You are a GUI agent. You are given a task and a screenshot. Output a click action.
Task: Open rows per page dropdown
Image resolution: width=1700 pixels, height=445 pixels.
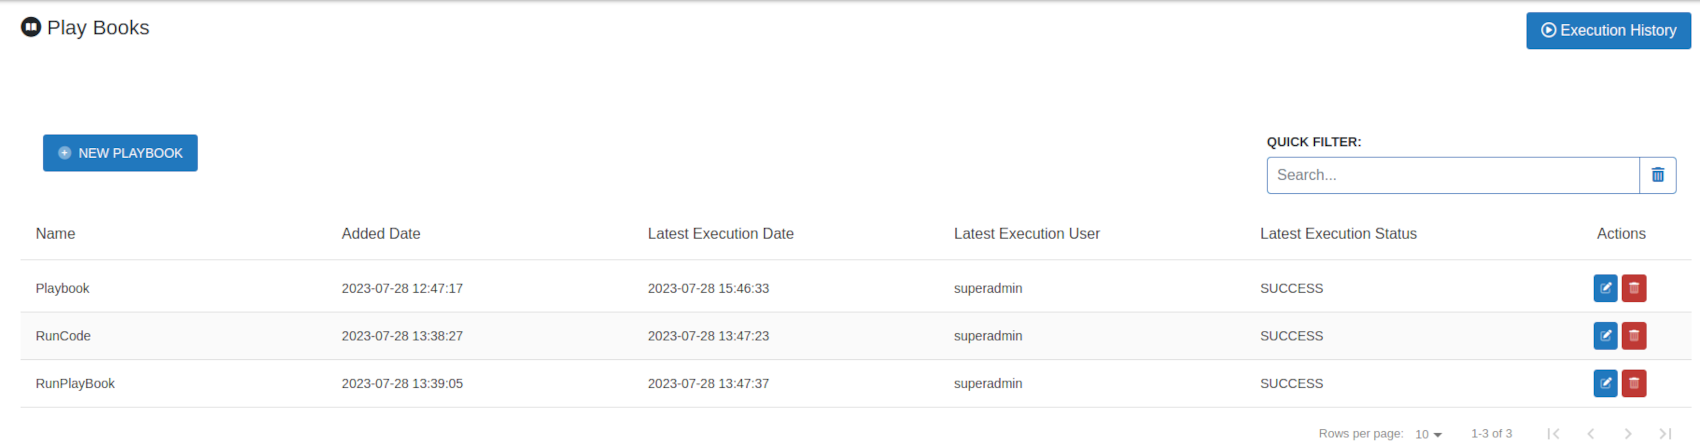(1428, 434)
